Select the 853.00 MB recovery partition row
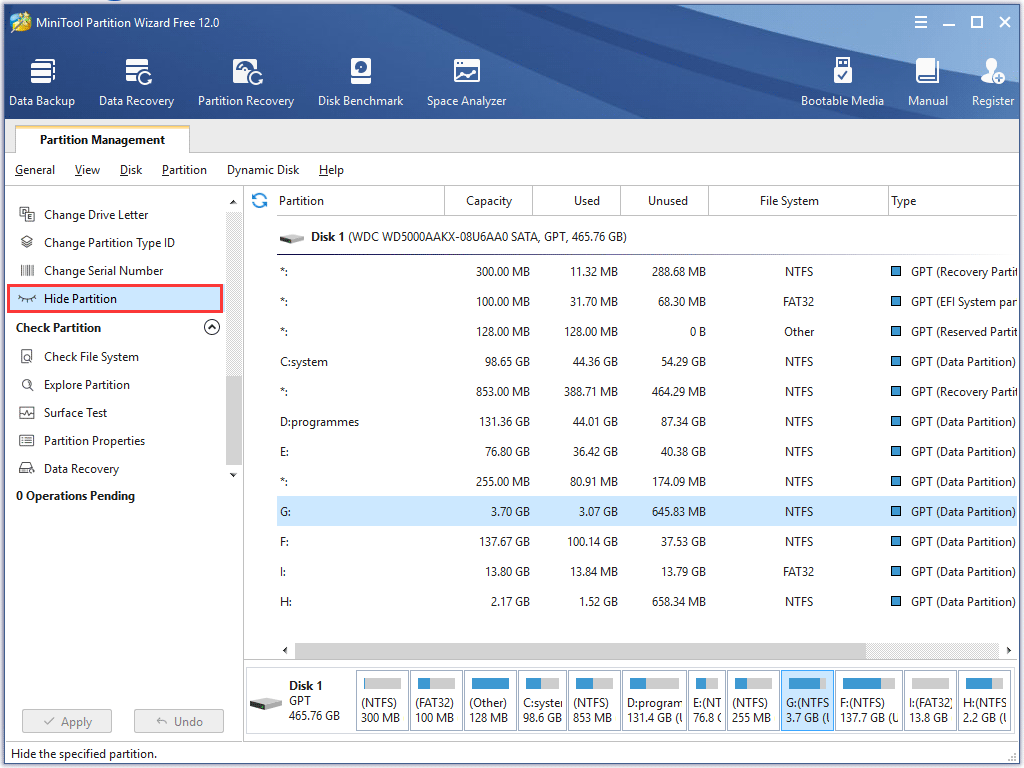The image size is (1024, 768). pyautogui.click(x=647, y=392)
